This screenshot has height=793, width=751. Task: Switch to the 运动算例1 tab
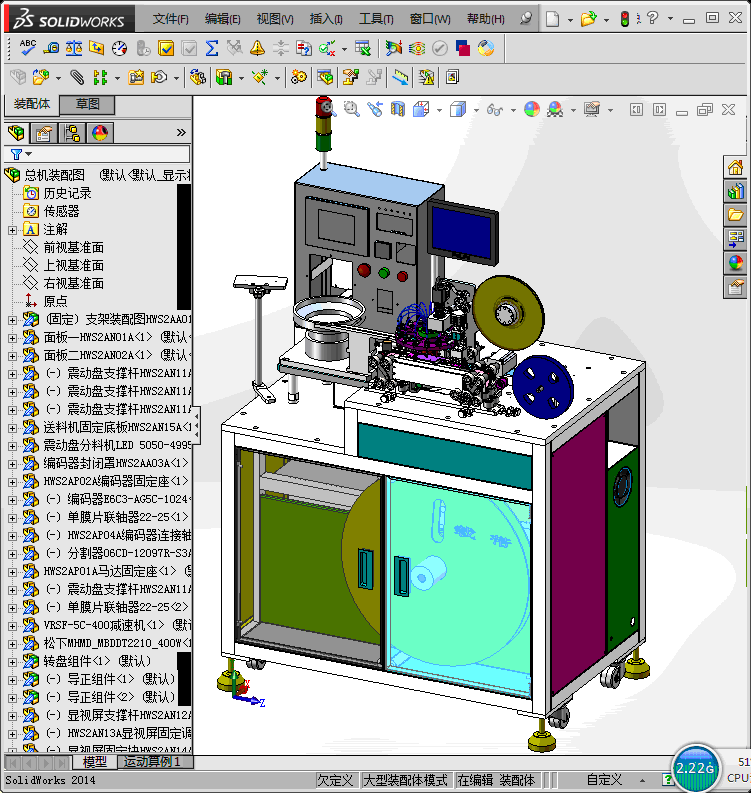tap(152, 762)
